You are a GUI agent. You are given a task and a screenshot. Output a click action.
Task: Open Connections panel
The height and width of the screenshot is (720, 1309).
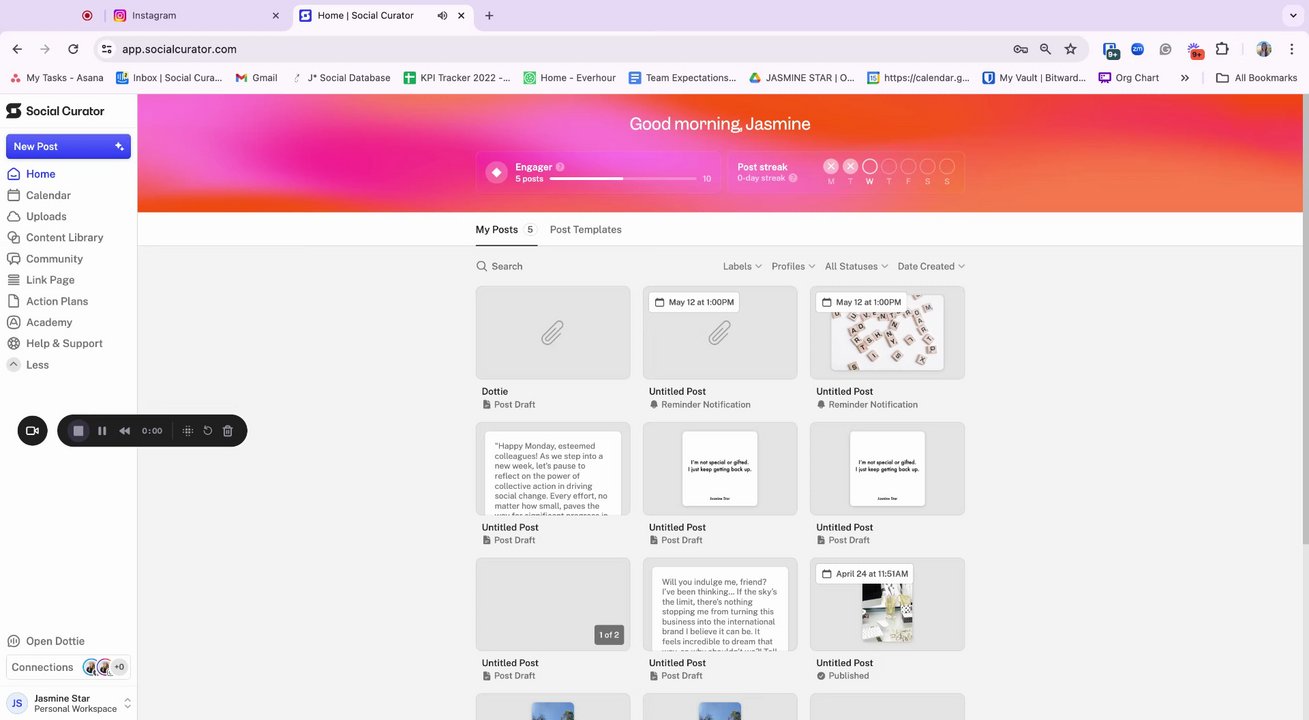(68, 667)
